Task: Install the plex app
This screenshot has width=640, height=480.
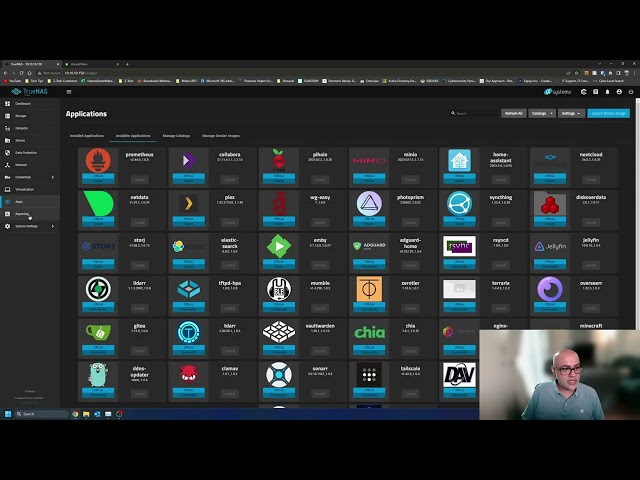Action: coord(230,222)
